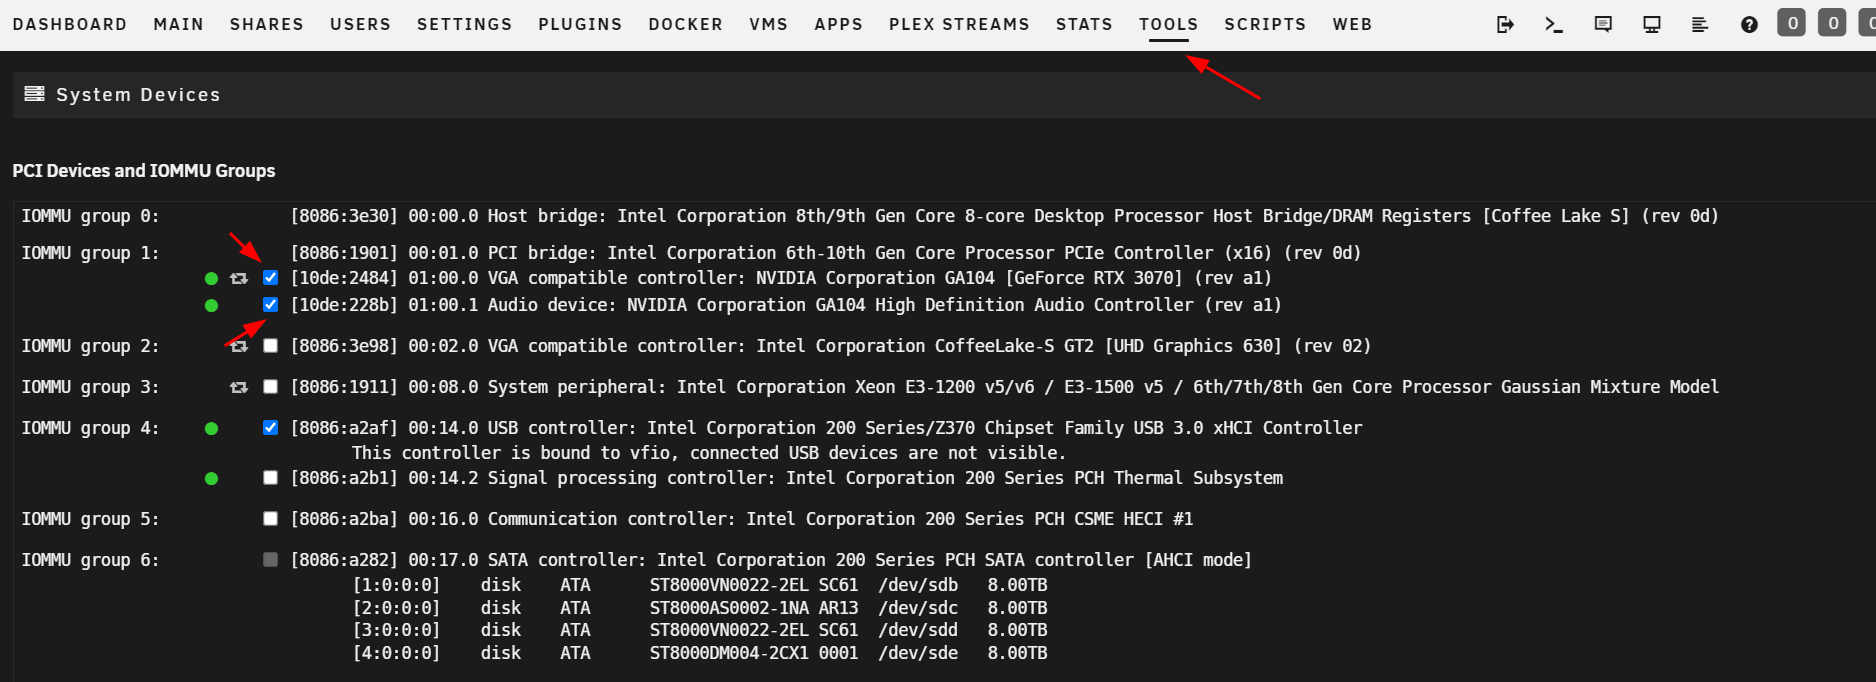Check the [8086:a2ba] Communication controller checkbox
The height and width of the screenshot is (682, 1876).
(270, 519)
